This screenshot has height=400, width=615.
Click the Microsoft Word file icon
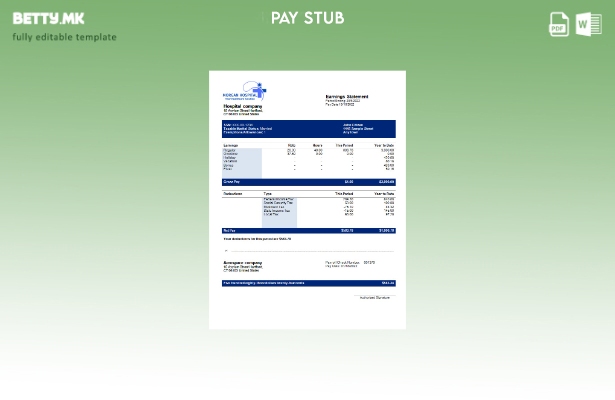coord(588,24)
